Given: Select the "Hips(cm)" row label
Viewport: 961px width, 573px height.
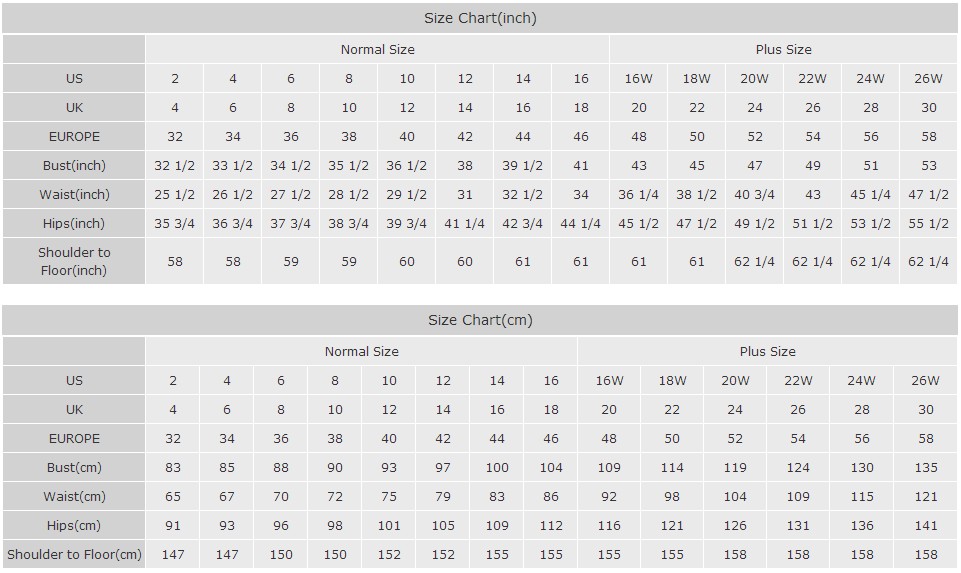Looking at the screenshot, I should (74, 525).
